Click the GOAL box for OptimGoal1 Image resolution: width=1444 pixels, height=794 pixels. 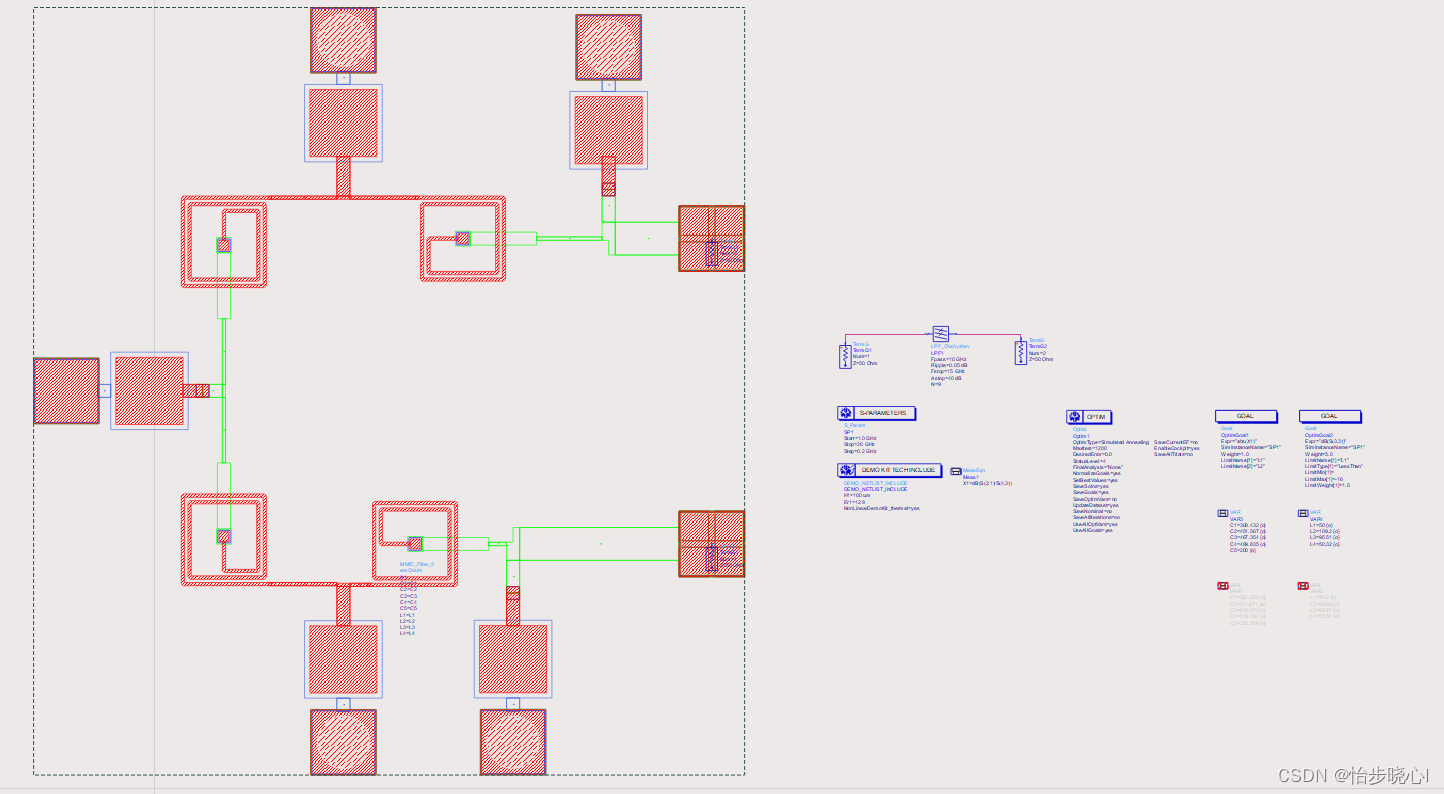coord(1246,416)
